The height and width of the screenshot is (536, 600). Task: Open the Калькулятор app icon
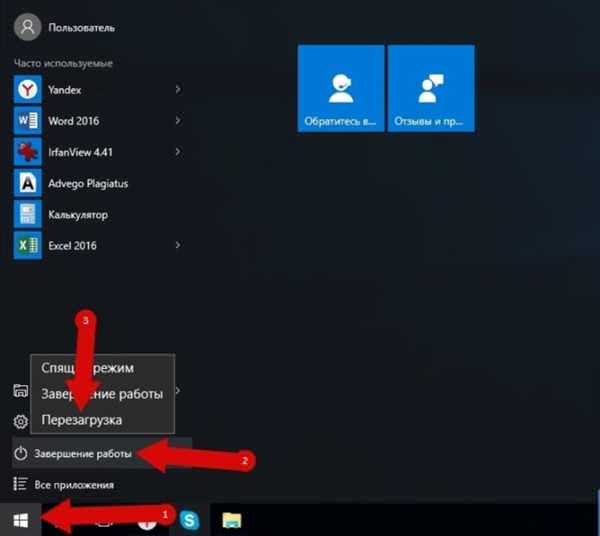pos(28,215)
